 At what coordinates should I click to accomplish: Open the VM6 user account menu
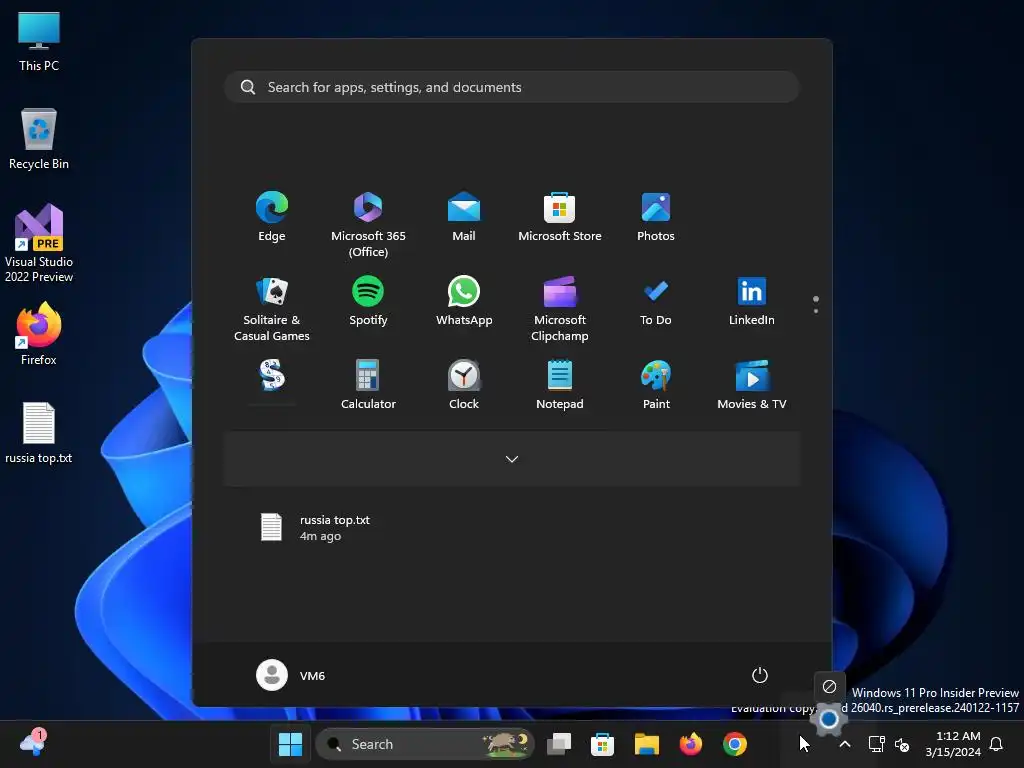(291, 675)
